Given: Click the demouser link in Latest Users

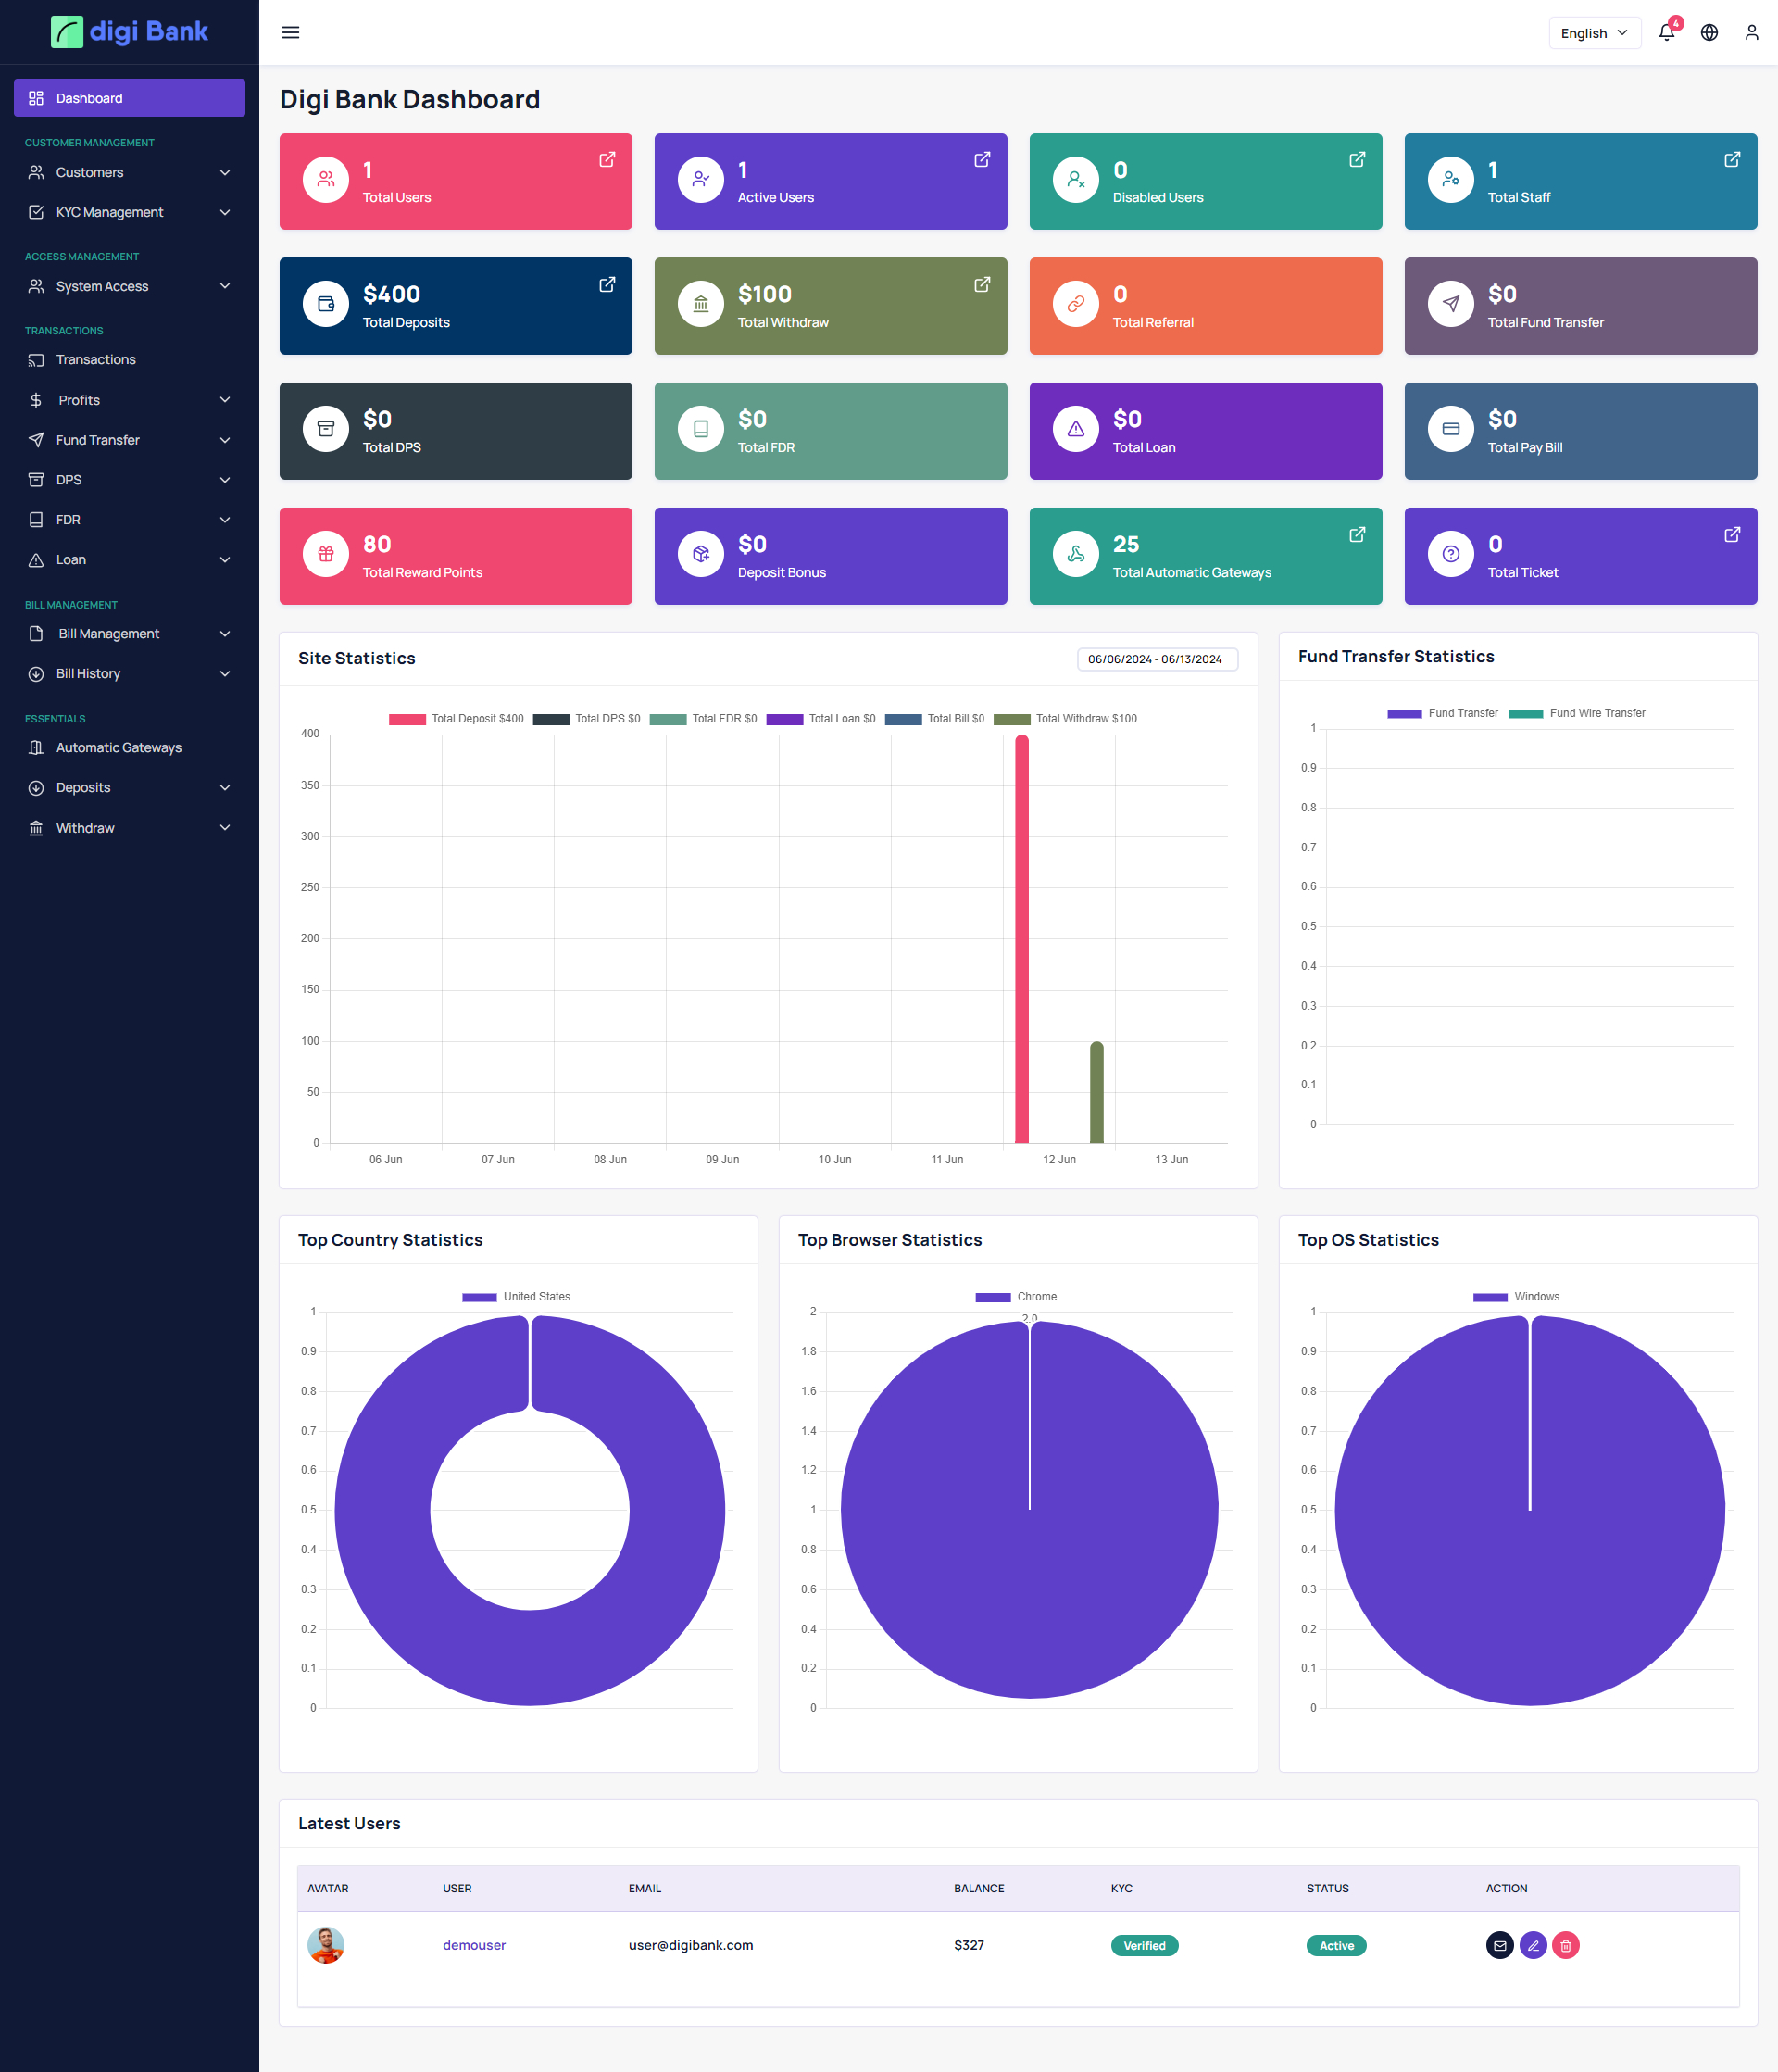Looking at the screenshot, I should (x=474, y=1945).
